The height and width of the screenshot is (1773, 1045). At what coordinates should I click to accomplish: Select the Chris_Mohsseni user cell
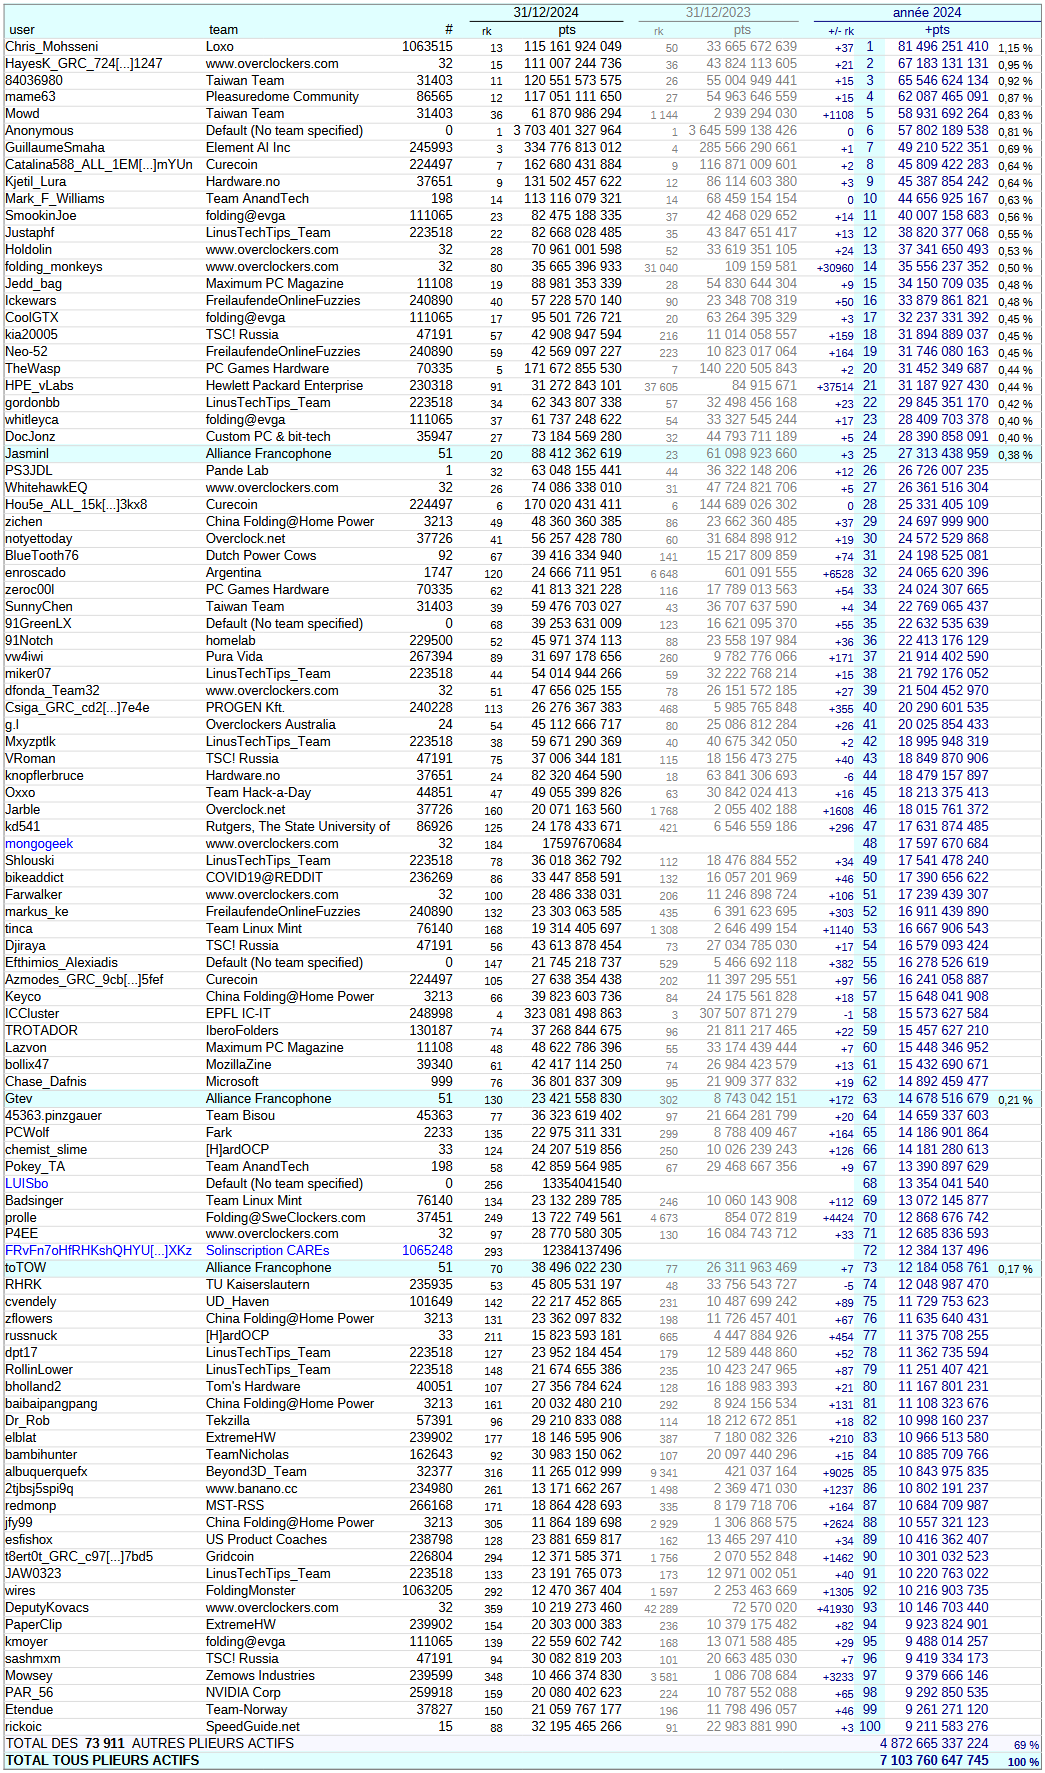[x=52, y=47]
